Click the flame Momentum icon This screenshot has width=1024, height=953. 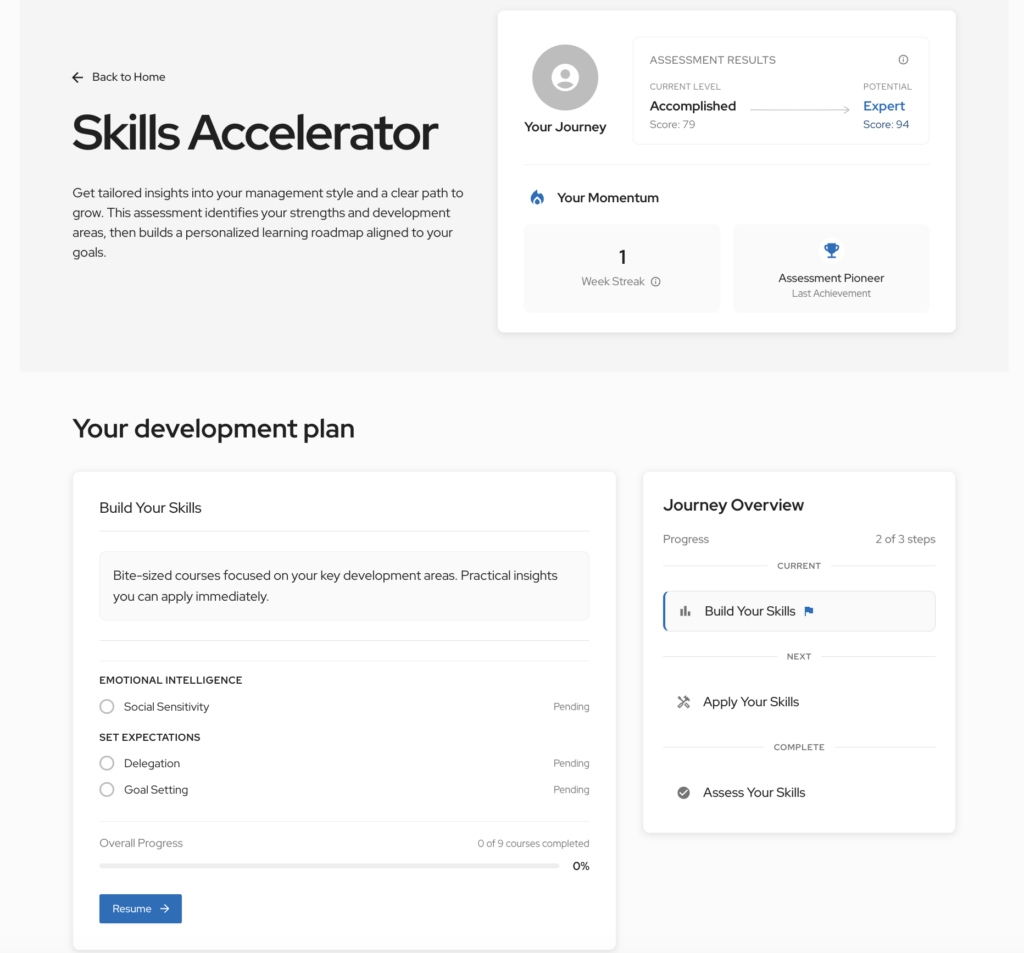(537, 198)
